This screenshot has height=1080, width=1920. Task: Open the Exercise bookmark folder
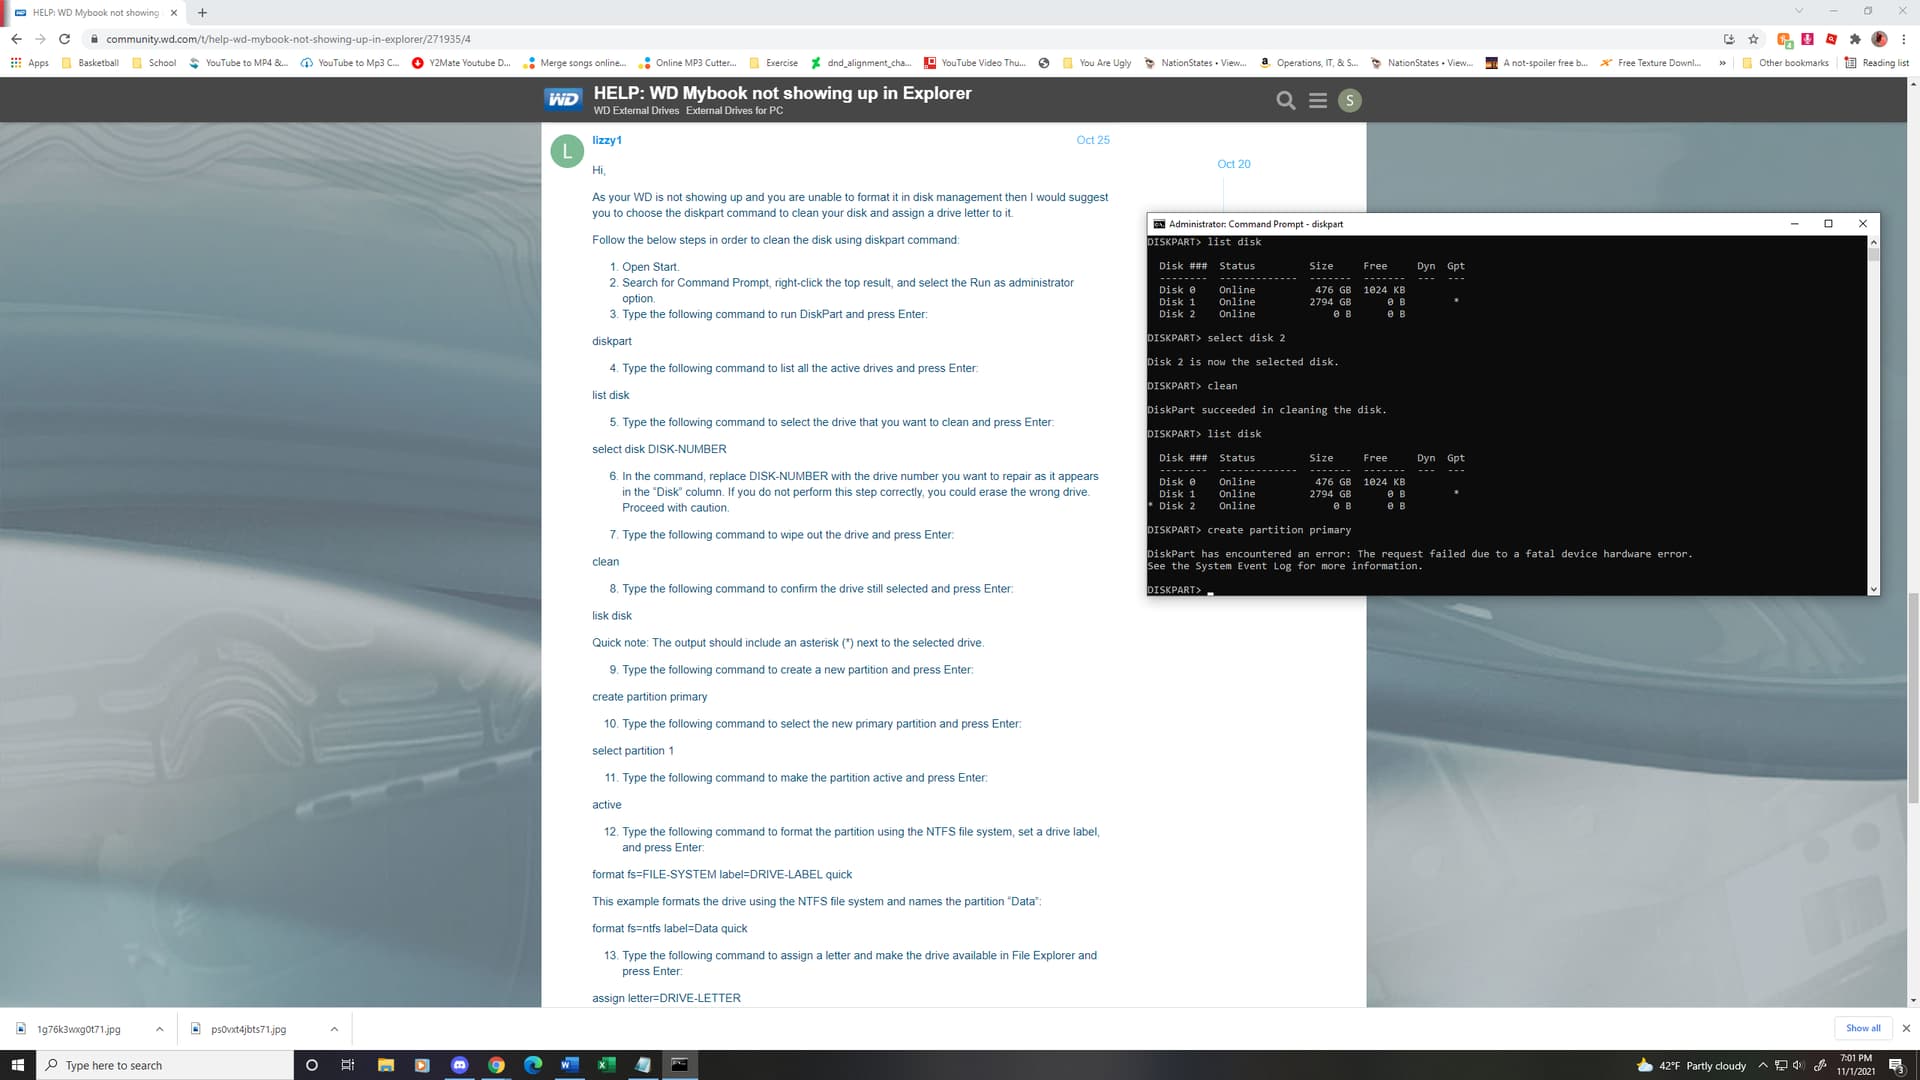point(773,63)
